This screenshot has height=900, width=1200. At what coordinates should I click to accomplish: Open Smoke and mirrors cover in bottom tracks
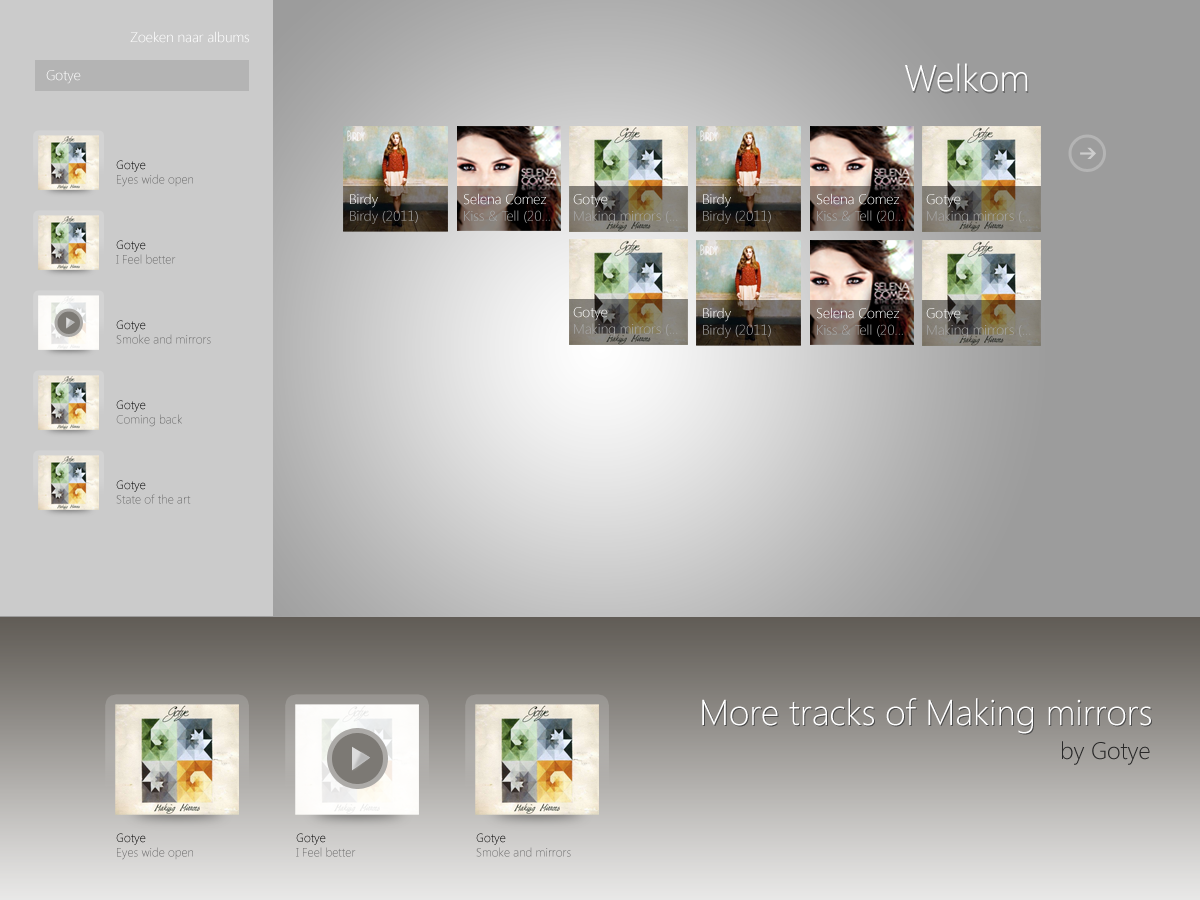[x=537, y=759]
